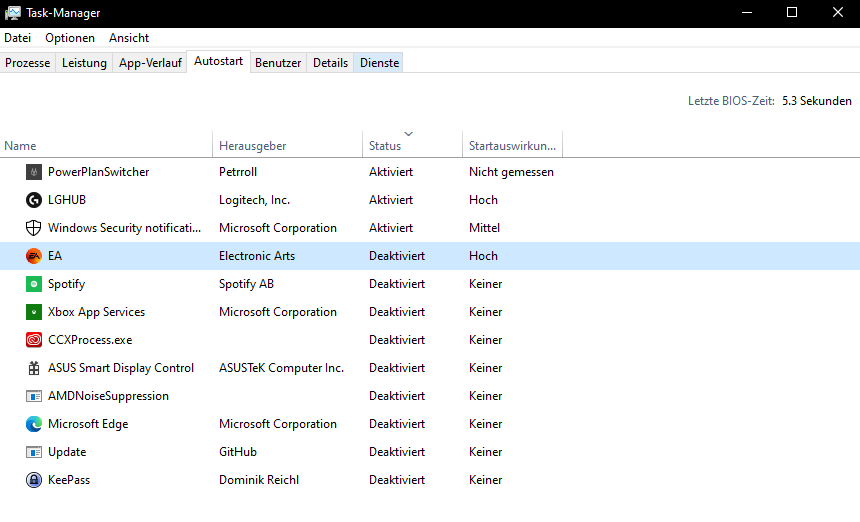The image size is (860, 522).
Task: Sort list by Status column header
Action: click(x=412, y=145)
